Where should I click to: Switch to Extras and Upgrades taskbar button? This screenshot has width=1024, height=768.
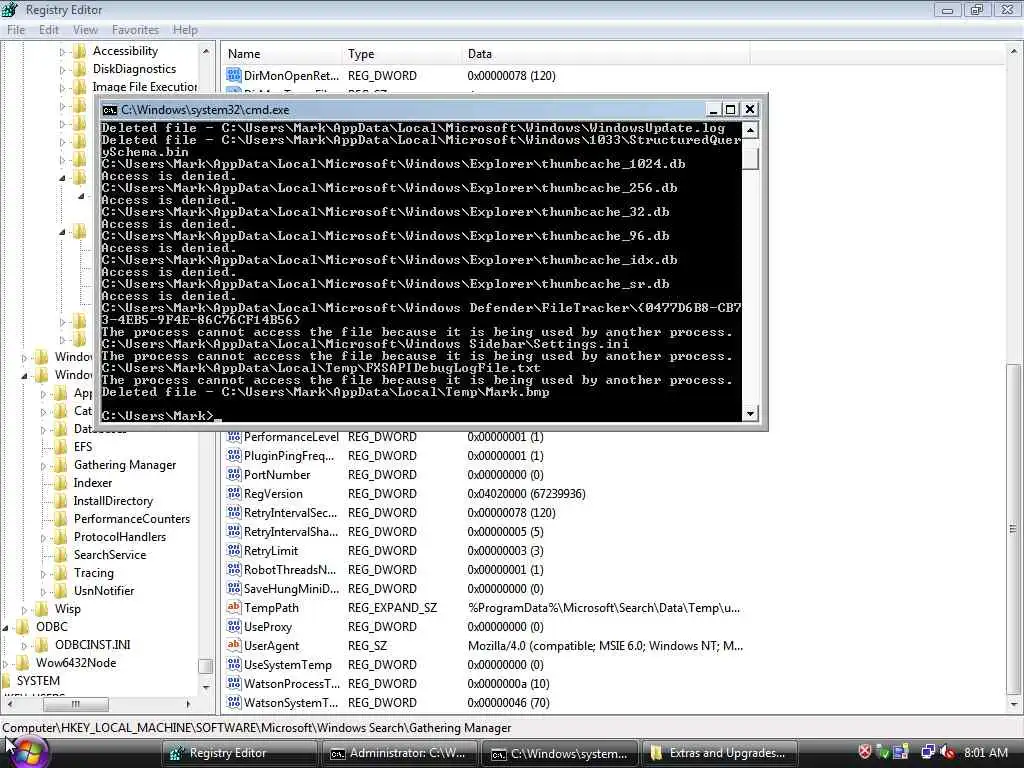click(x=720, y=753)
